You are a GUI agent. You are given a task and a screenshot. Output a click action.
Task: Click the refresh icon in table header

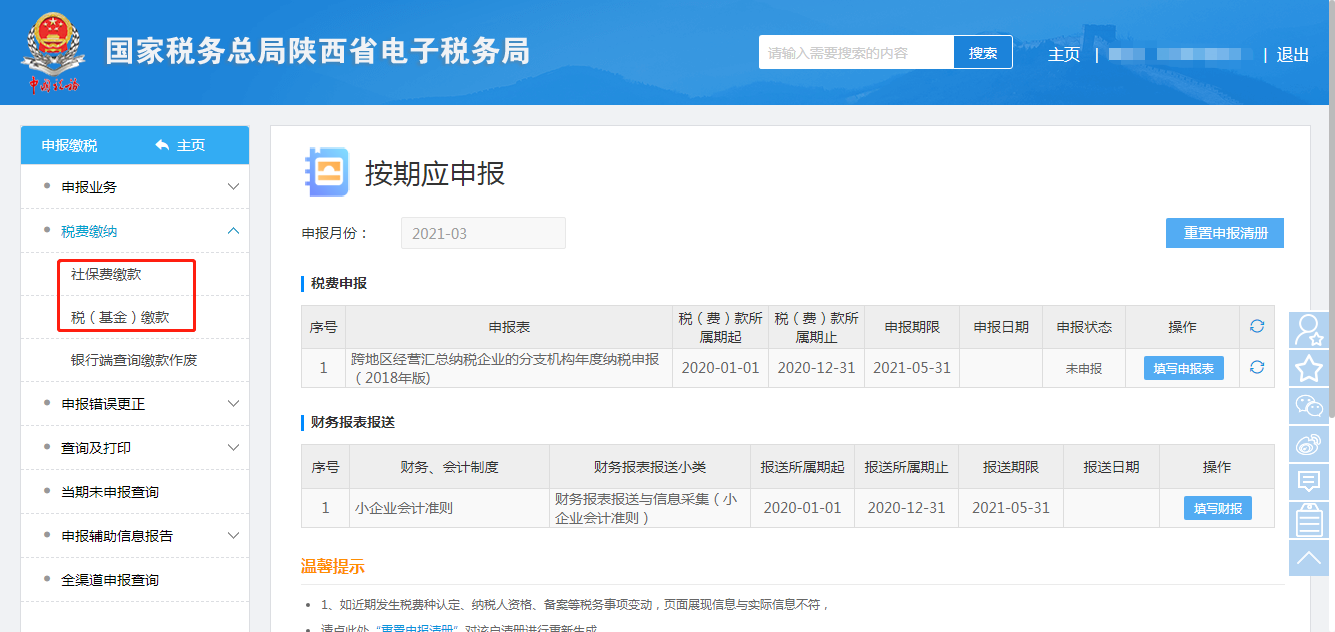[1257, 326]
